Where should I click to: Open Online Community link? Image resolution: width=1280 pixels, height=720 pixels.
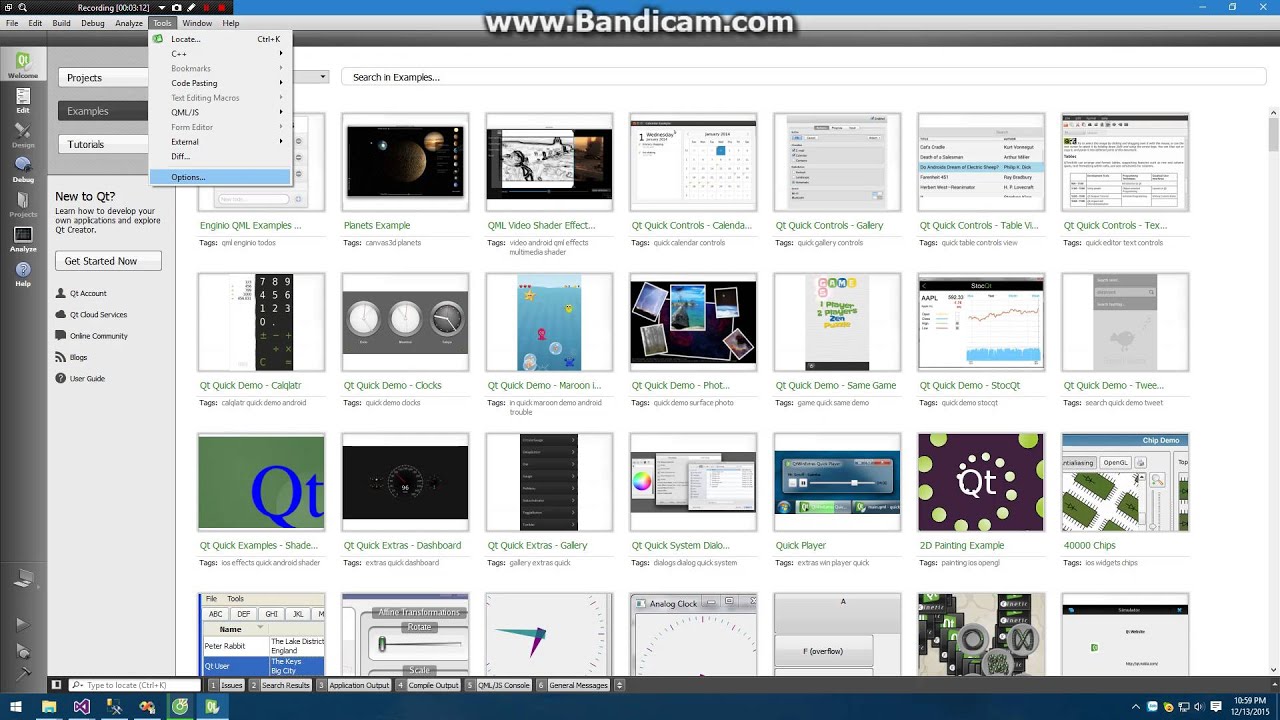(99, 336)
